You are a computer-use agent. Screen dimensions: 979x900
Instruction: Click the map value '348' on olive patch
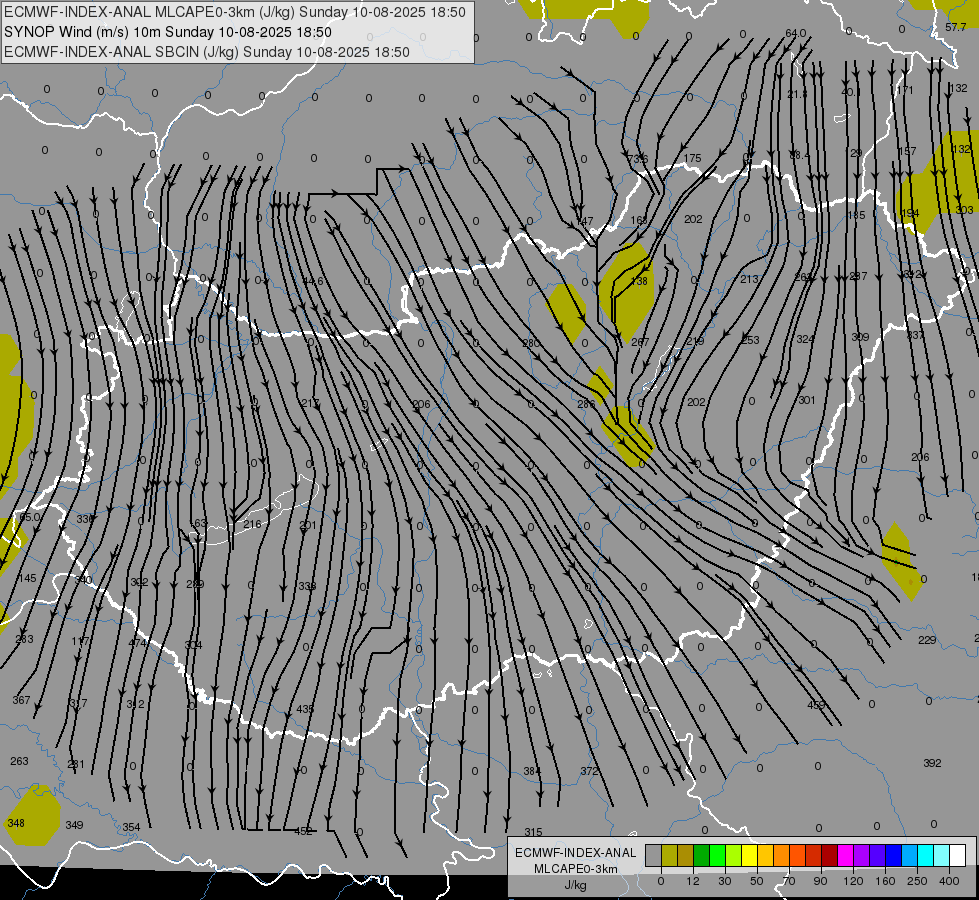point(16,823)
